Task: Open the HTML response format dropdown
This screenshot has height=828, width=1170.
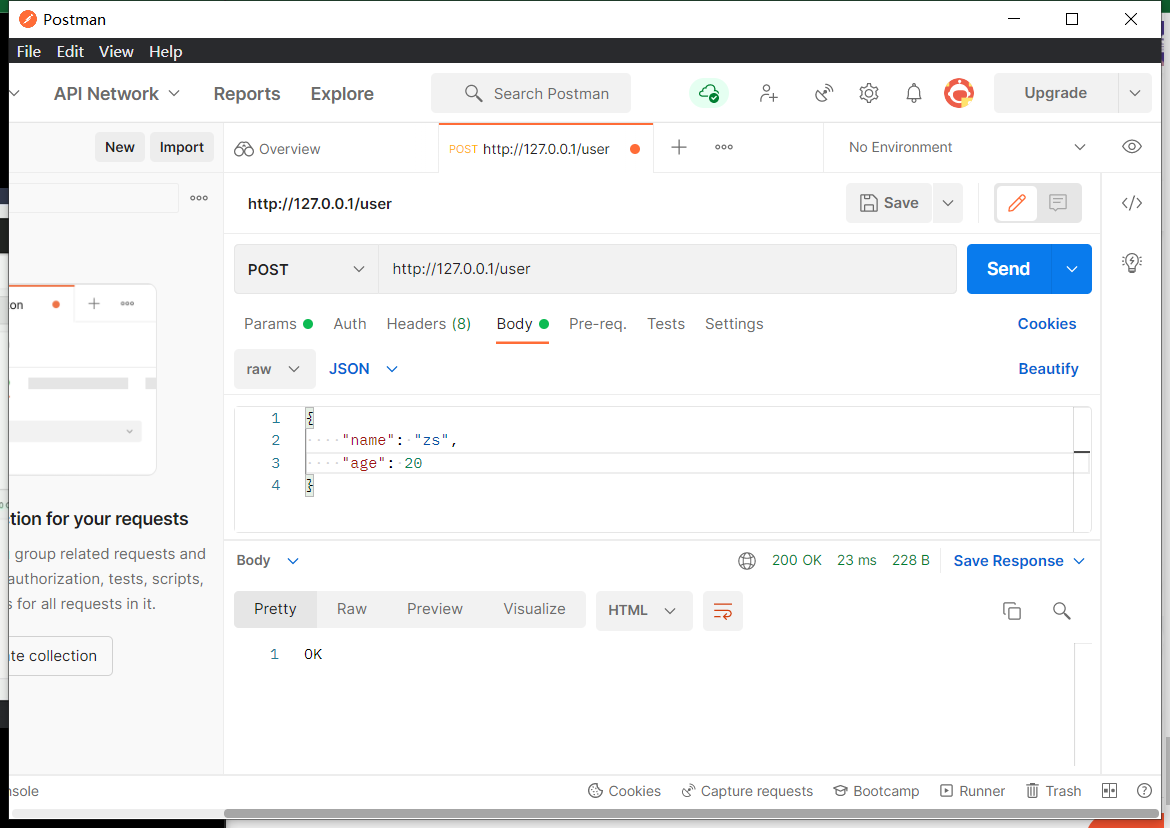Action: (x=643, y=611)
